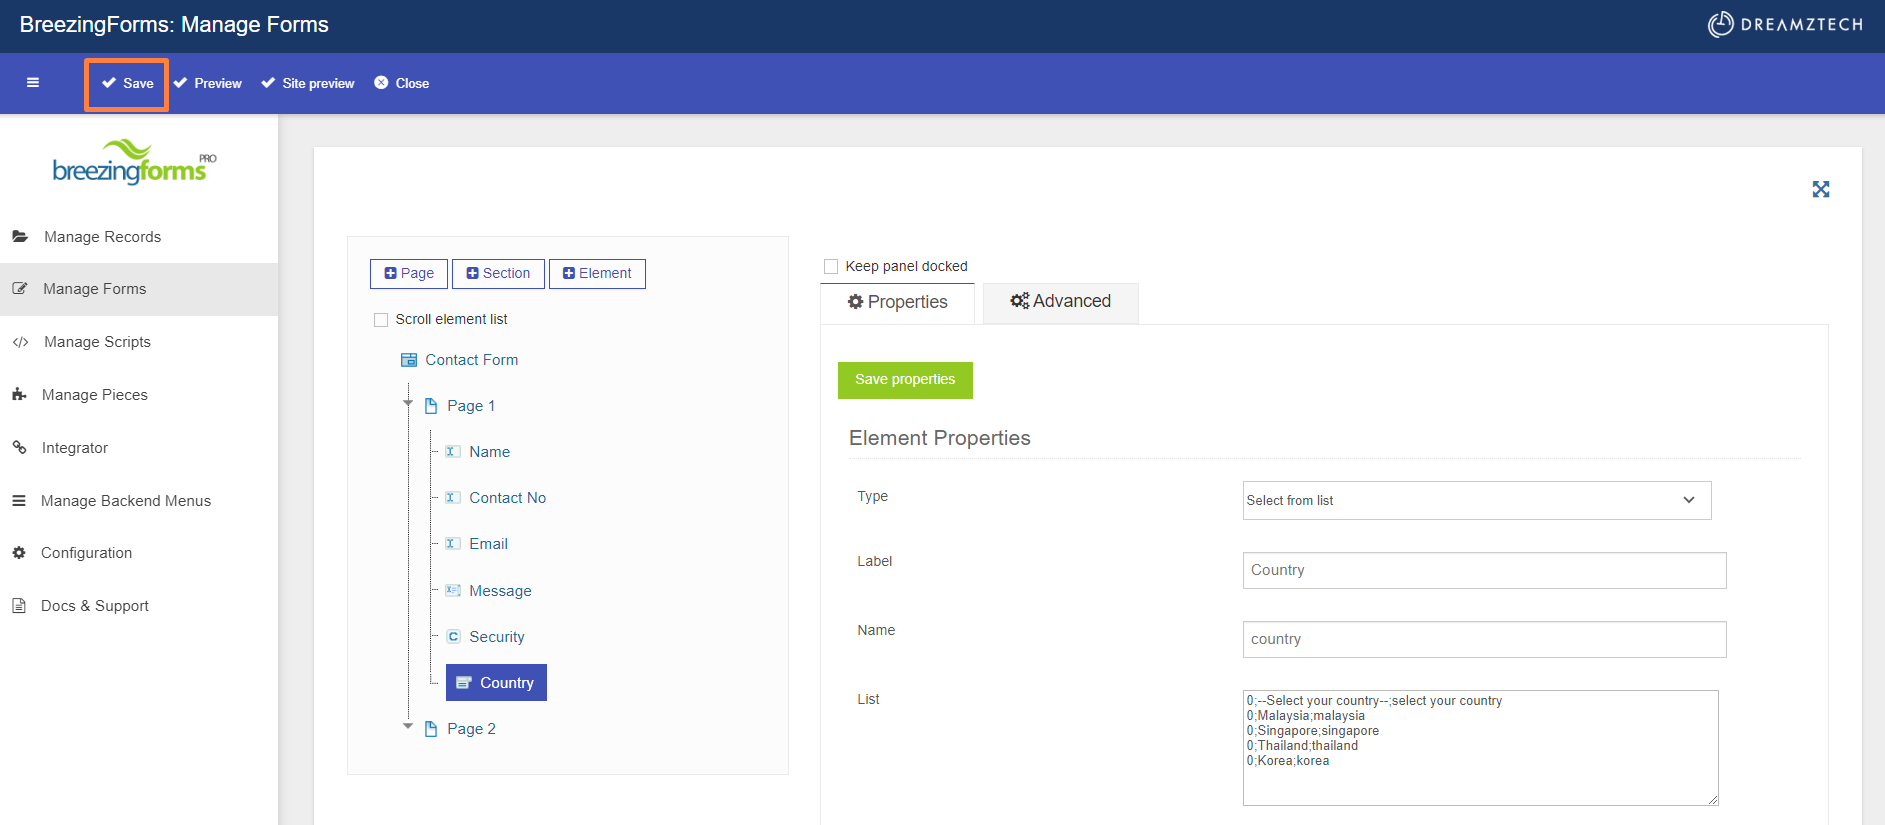1885x825 pixels.
Task: Open the Type dropdown list
Action: (1477, 501)
